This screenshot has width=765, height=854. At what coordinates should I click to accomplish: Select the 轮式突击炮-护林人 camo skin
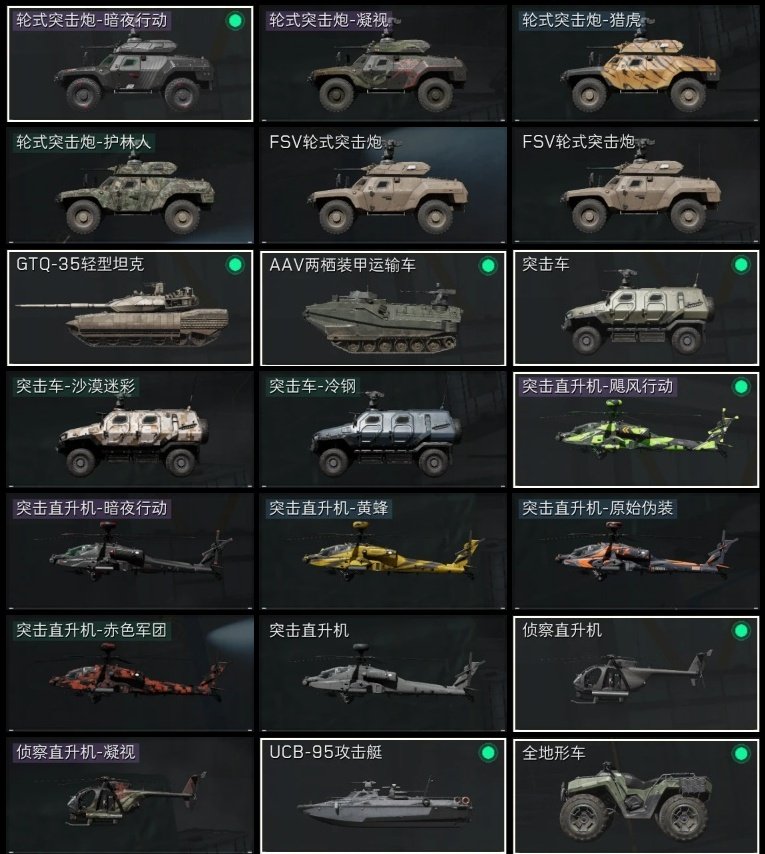[x=130, y=186]
